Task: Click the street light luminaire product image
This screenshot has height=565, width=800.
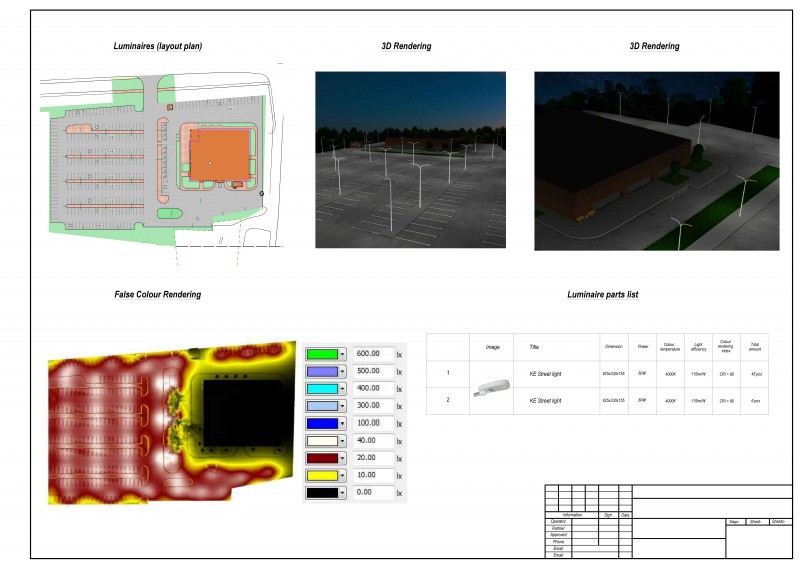Action: [x=491, y=388]
